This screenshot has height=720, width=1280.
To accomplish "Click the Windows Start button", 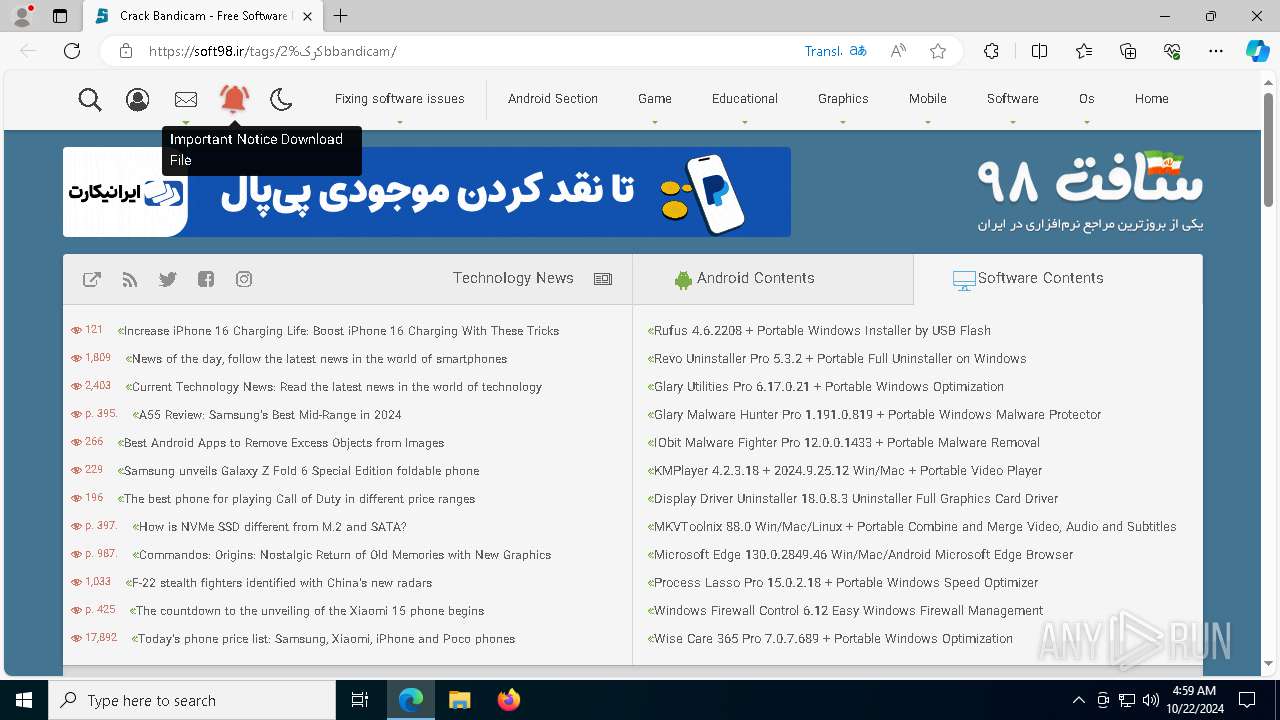I will coord(24,700).
